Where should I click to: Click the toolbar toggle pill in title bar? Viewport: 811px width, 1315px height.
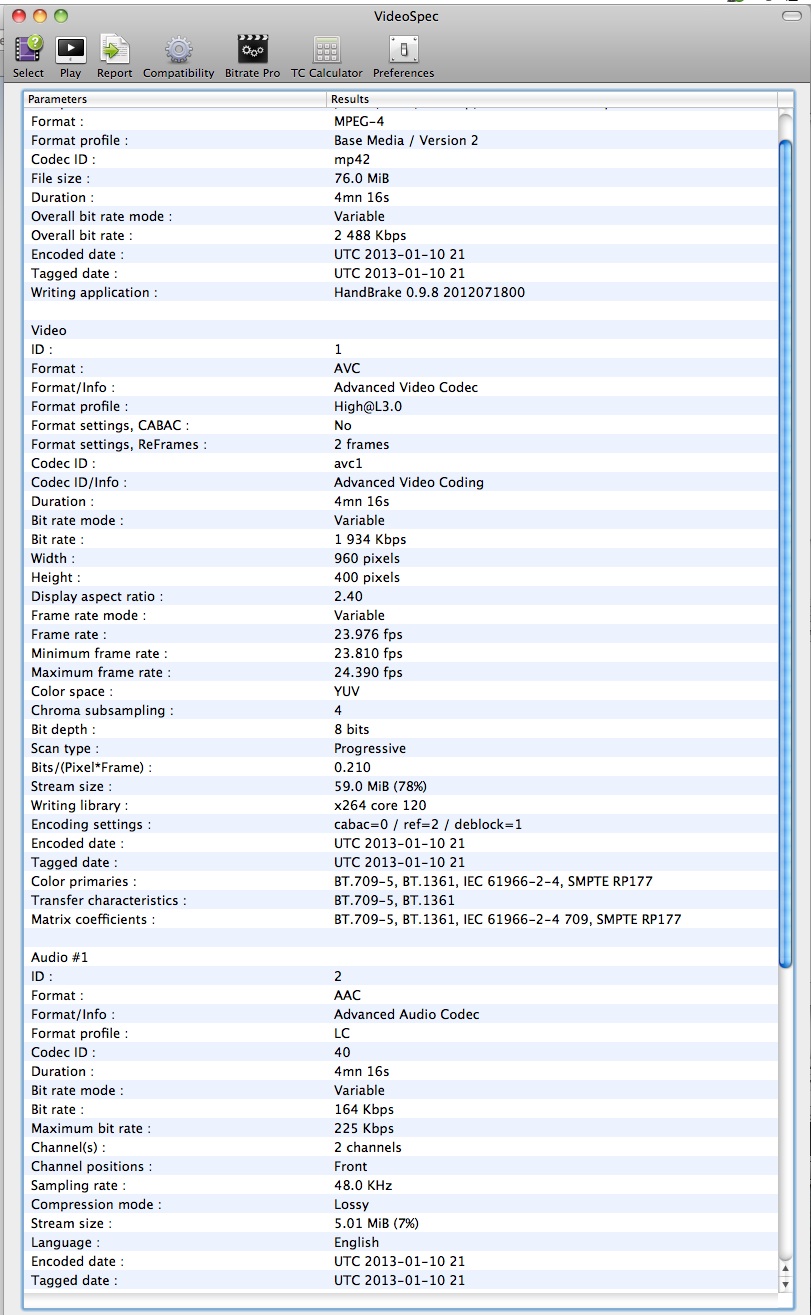pos(791,16)
